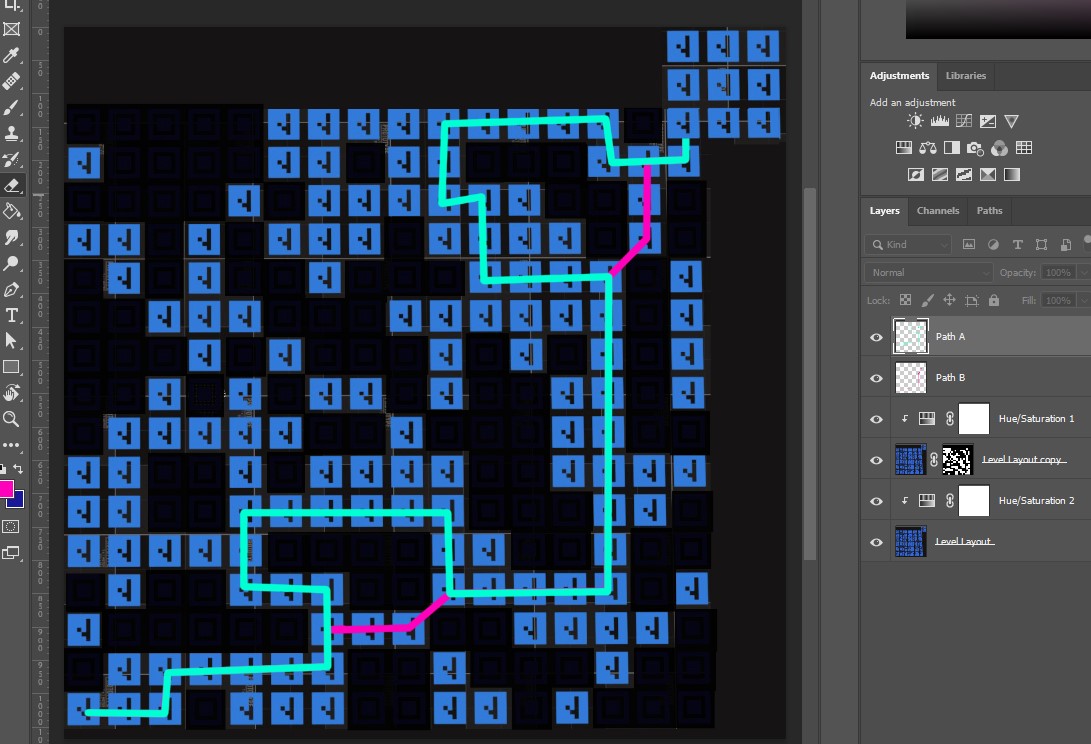The height and width of the screenshot is (744, 1091).
Task: Add a Color Lookup adjustment
Action: 1024,148
